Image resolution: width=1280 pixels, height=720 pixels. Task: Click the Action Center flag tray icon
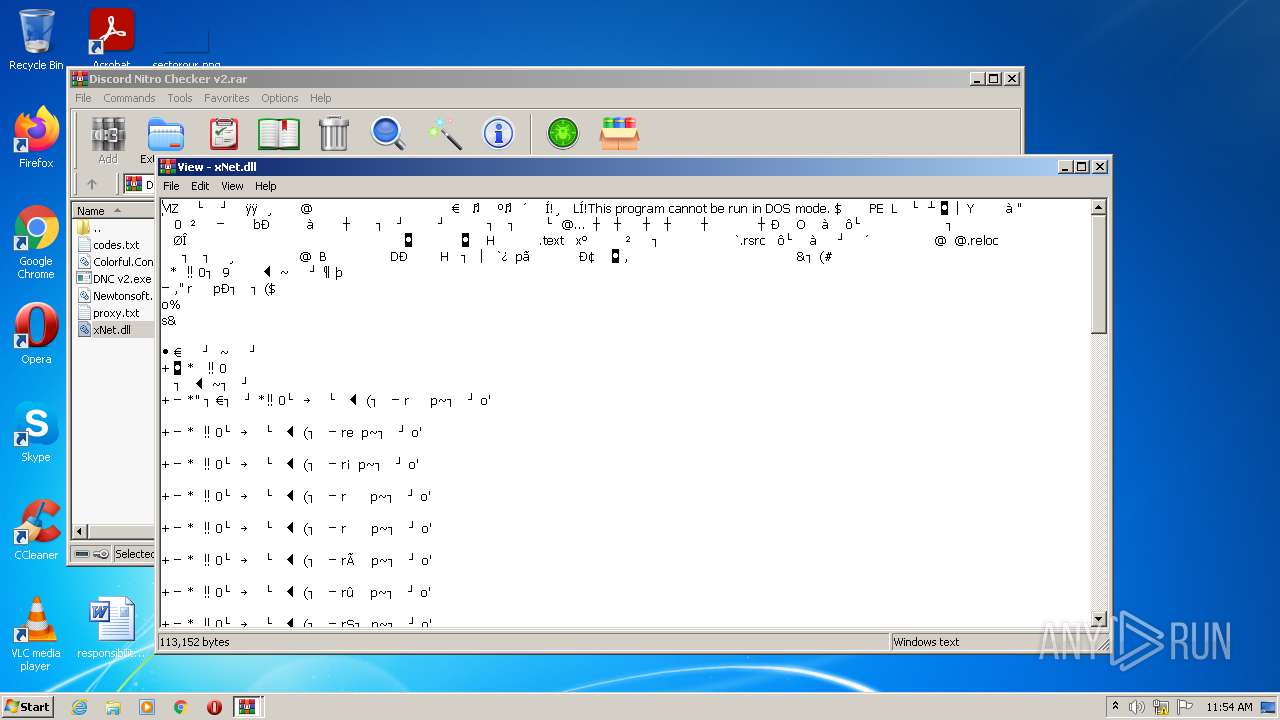[x=1186, y=707]
